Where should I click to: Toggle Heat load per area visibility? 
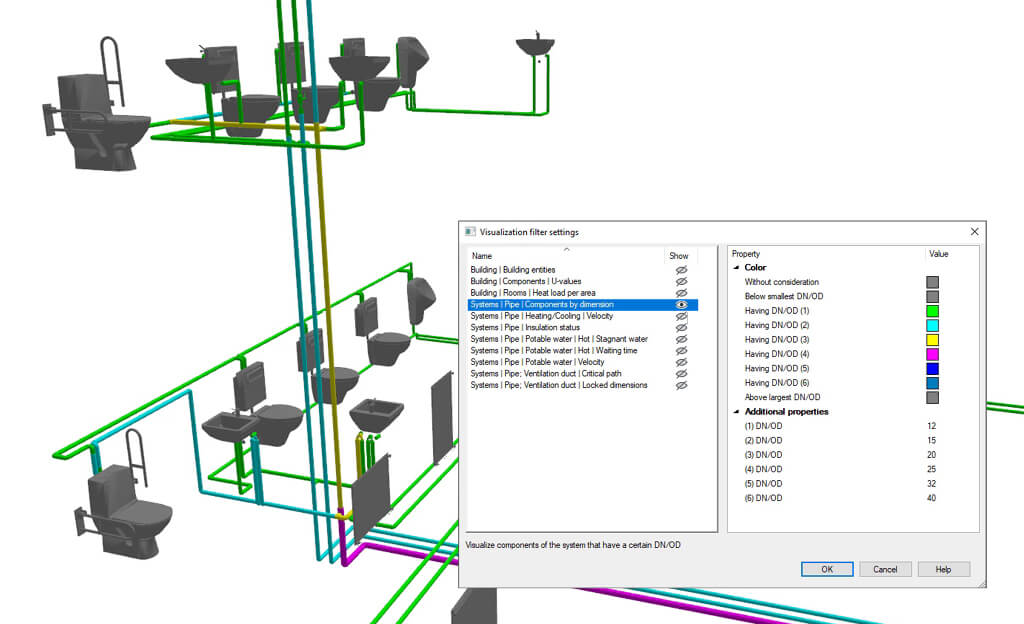click(x=682, y=293)
